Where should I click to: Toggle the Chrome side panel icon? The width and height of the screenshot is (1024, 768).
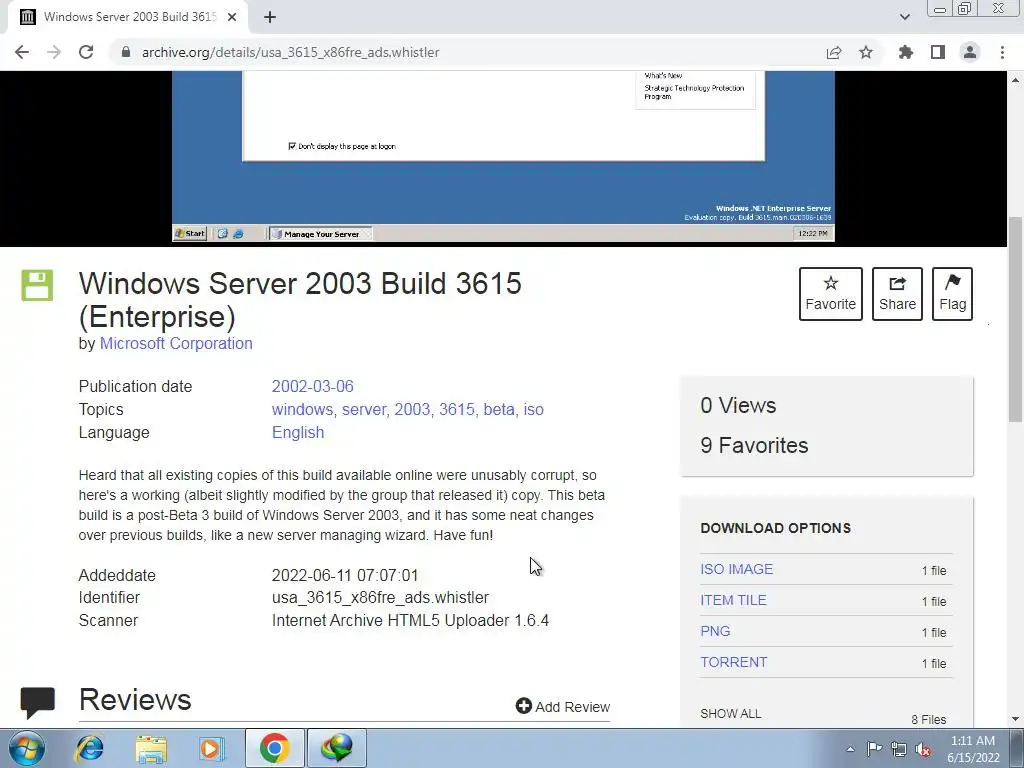pos(938,52)
